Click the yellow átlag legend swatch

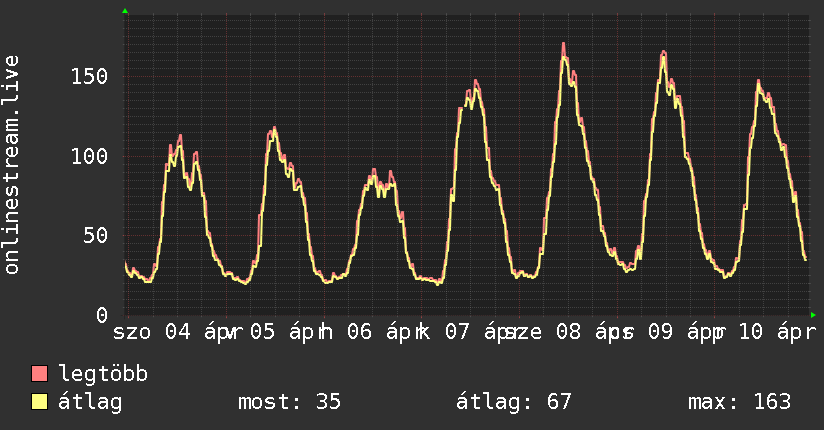(39, 402)
